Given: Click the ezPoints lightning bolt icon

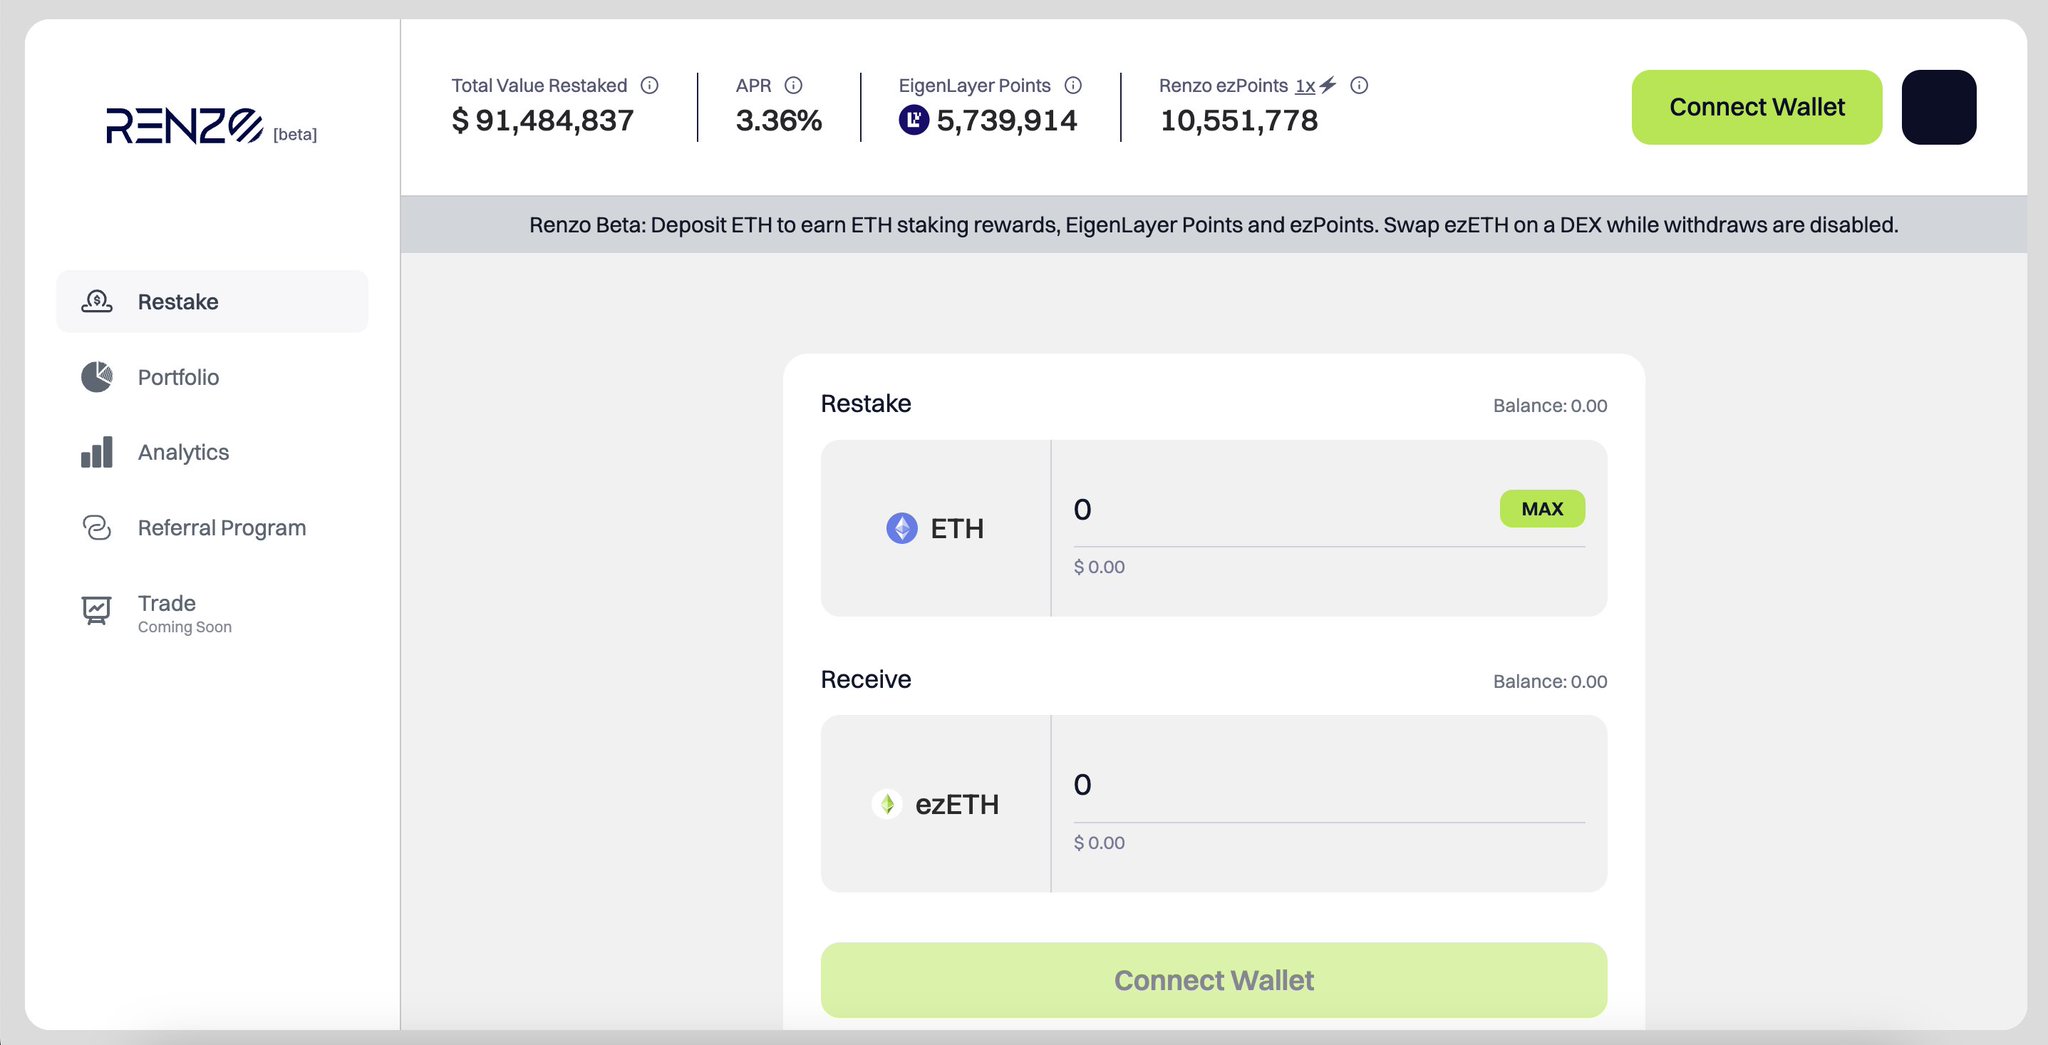Looking at the screenshot, I should [1328, 85].
